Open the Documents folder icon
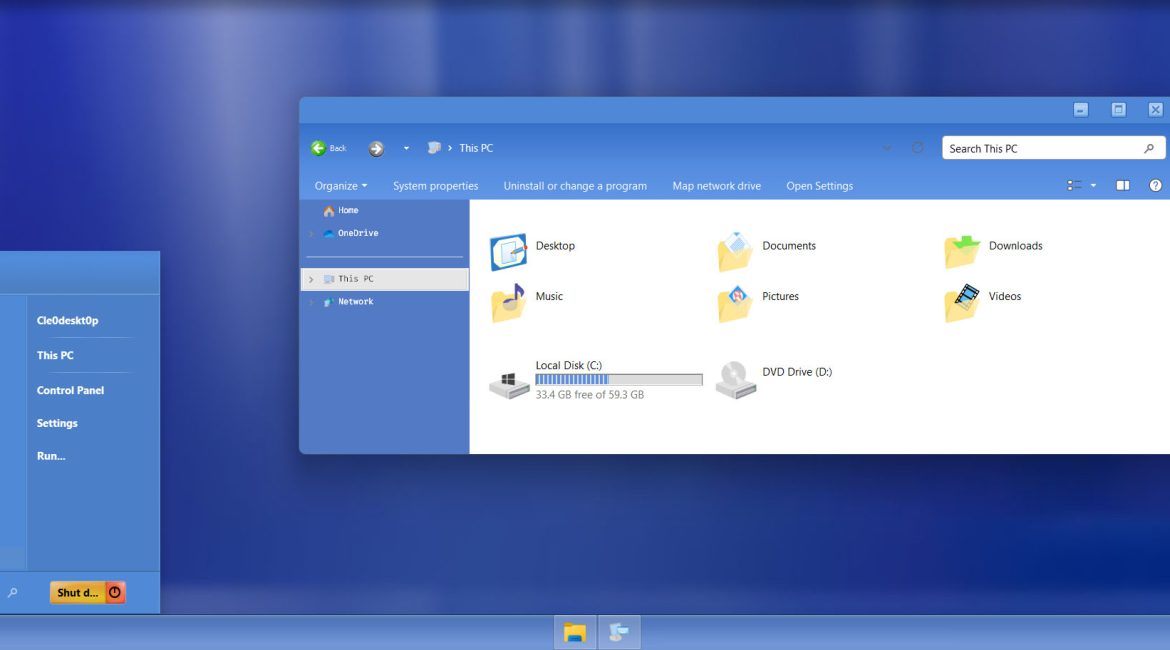 coord(735,251)
